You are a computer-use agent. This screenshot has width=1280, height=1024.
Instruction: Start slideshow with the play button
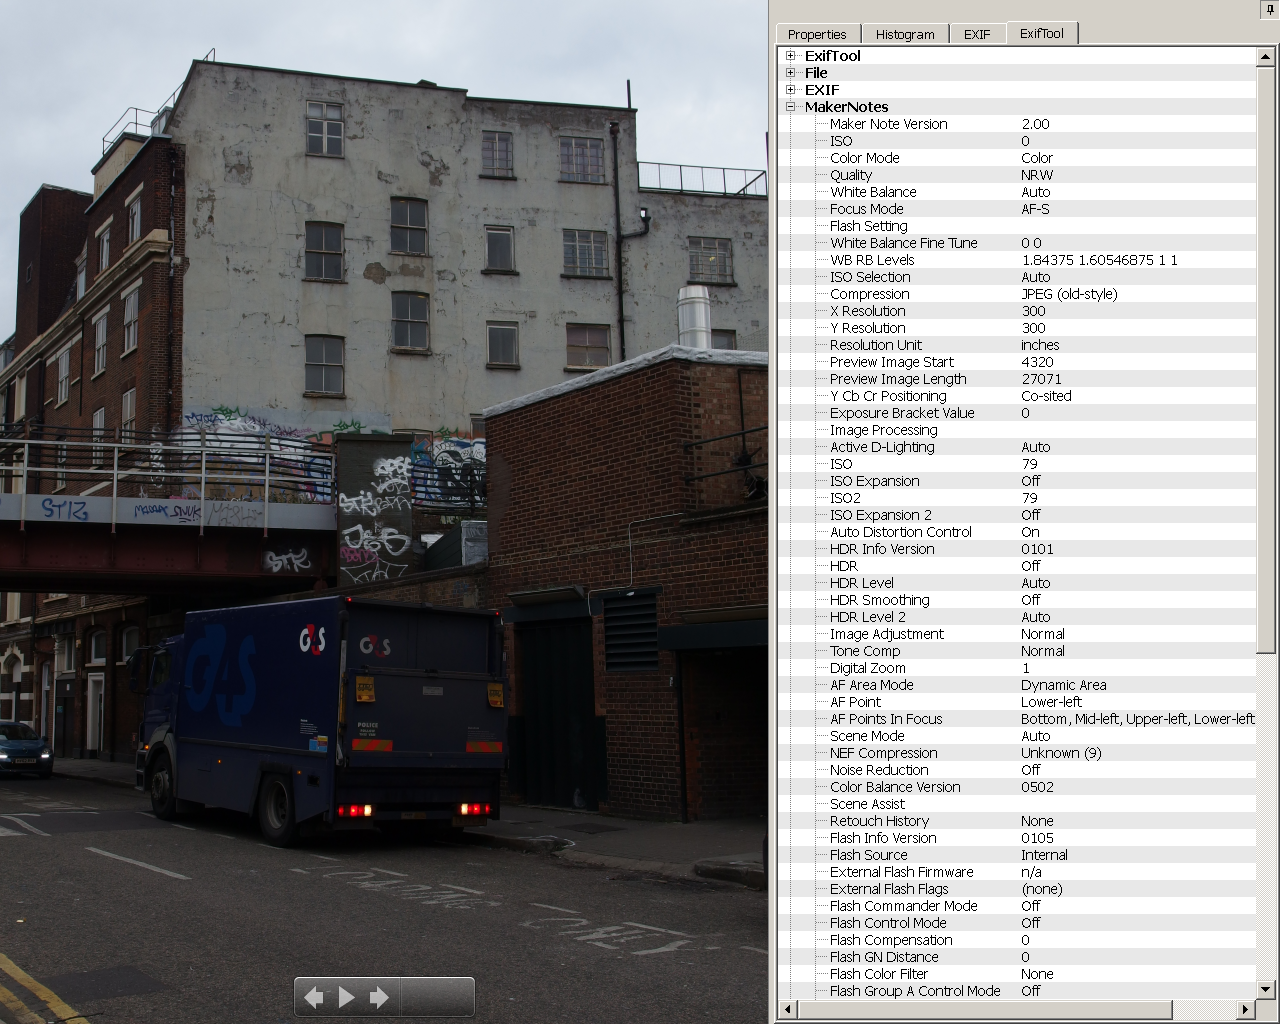347,997
